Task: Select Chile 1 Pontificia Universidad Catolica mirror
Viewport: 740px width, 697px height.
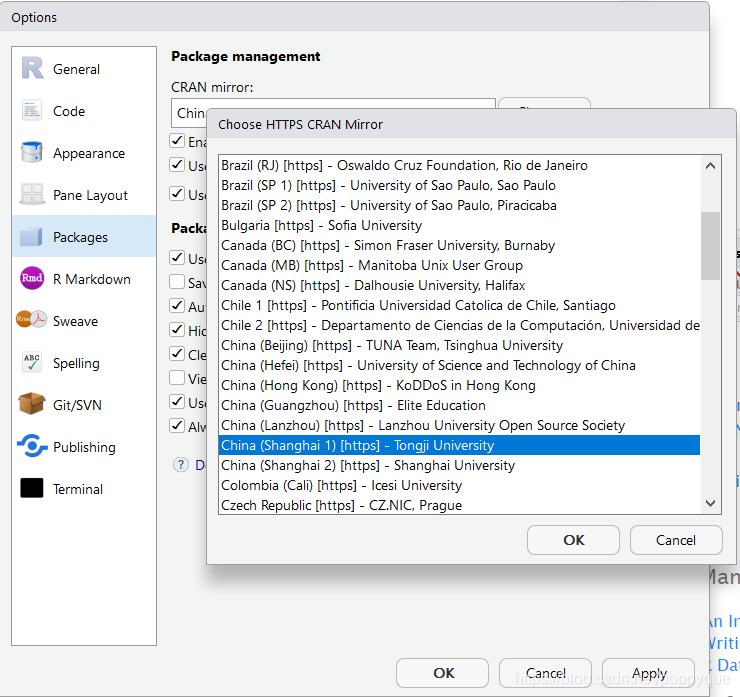Action: [459, 305]
